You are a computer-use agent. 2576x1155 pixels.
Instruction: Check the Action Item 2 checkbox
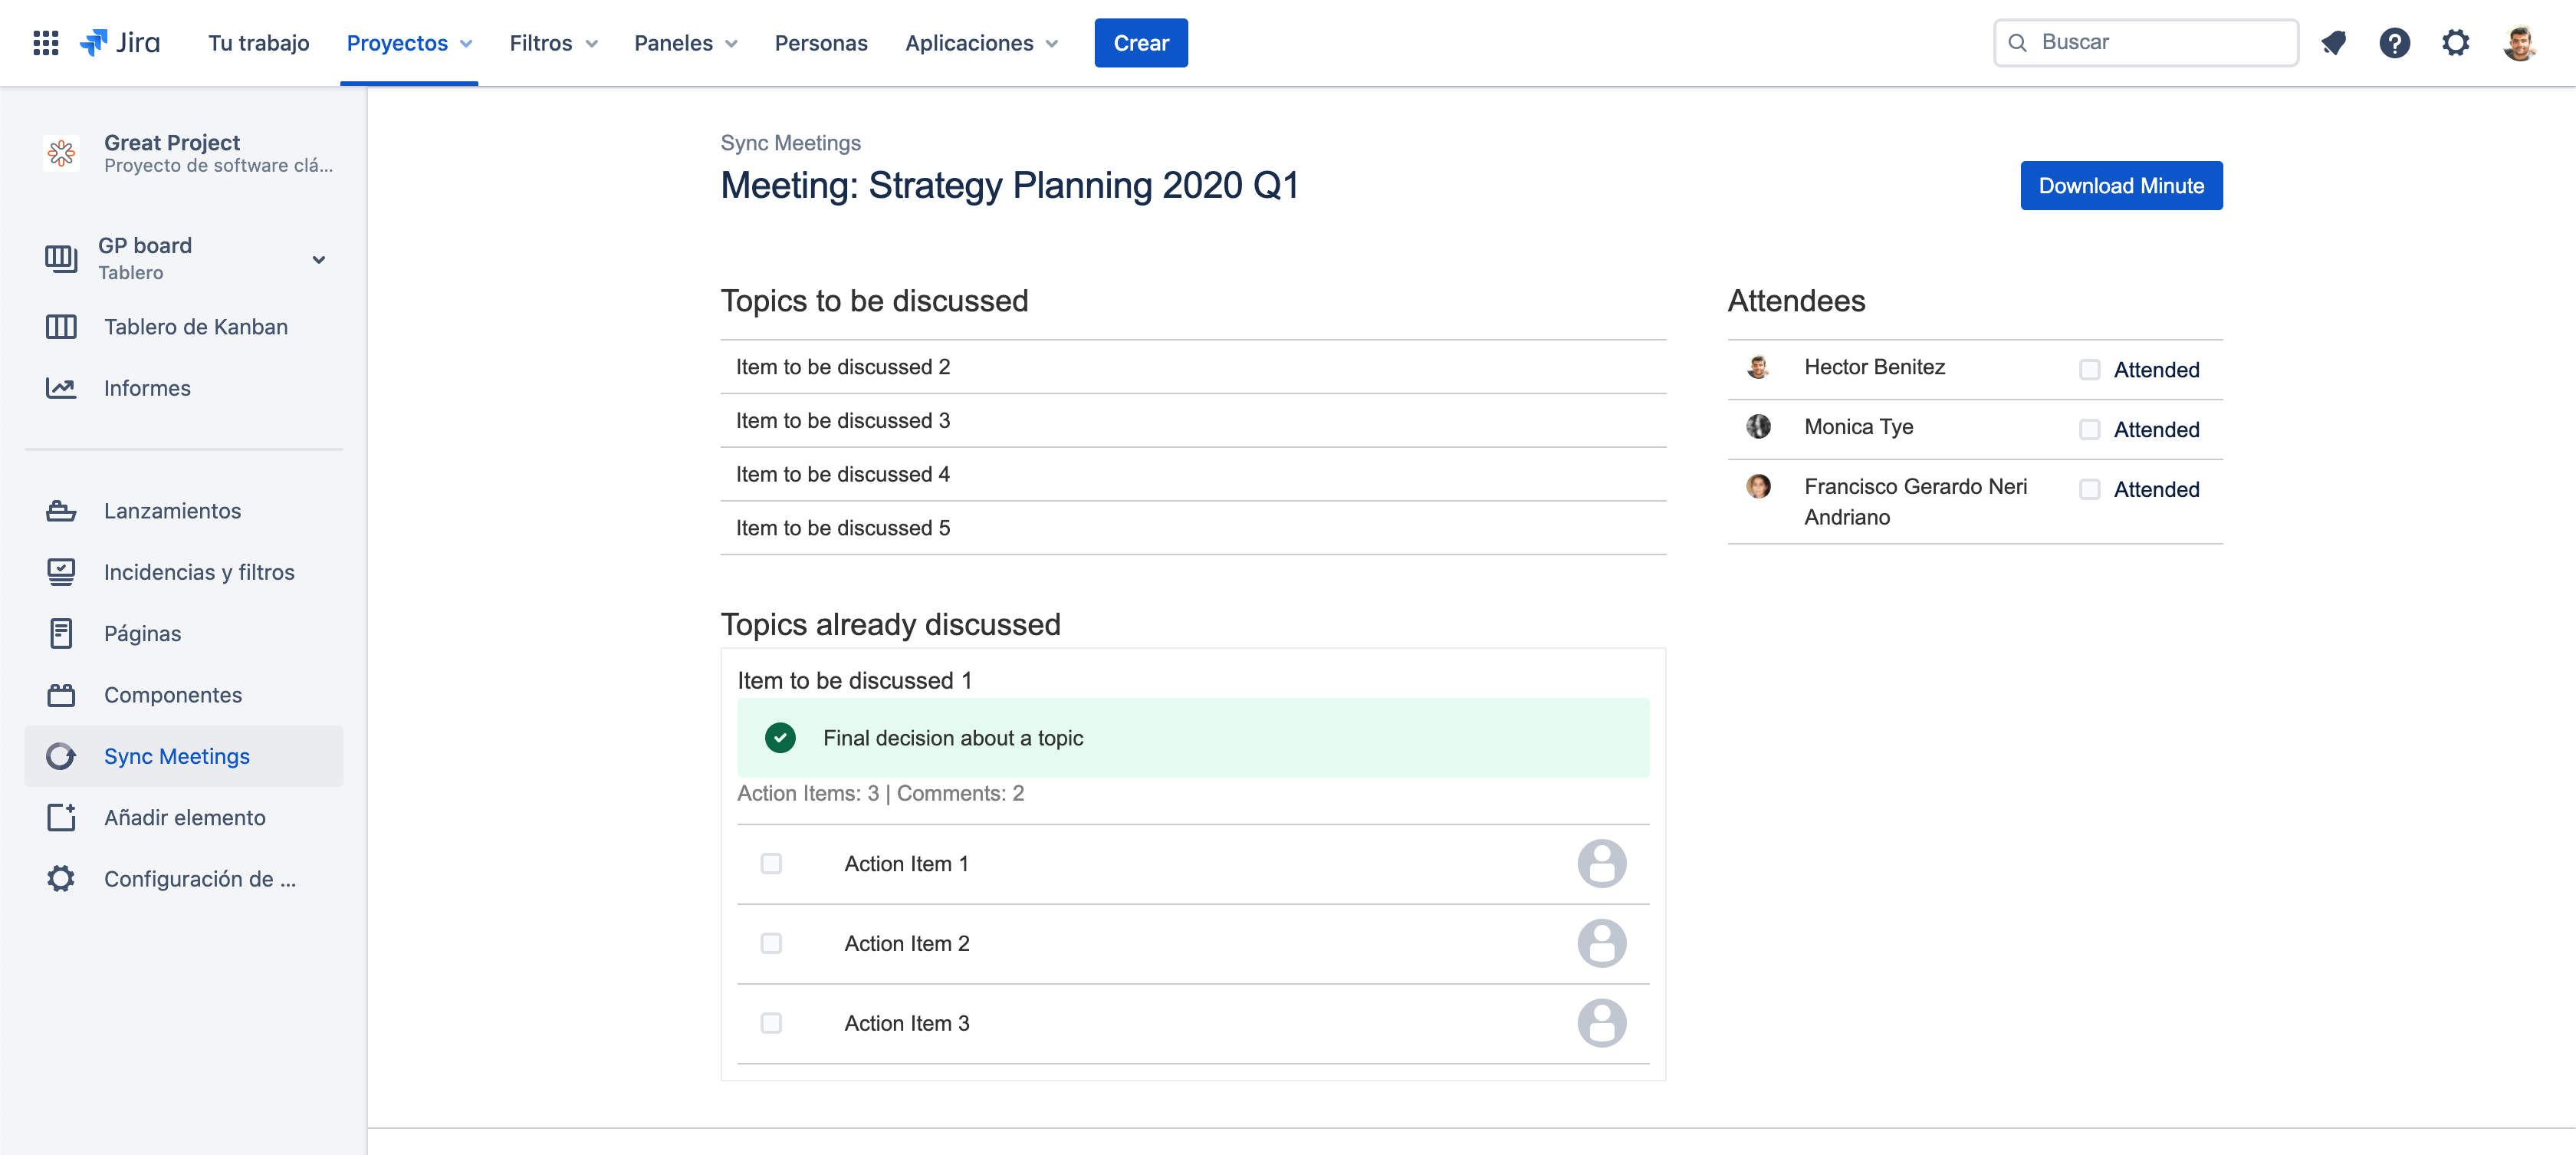click(771, 943)
